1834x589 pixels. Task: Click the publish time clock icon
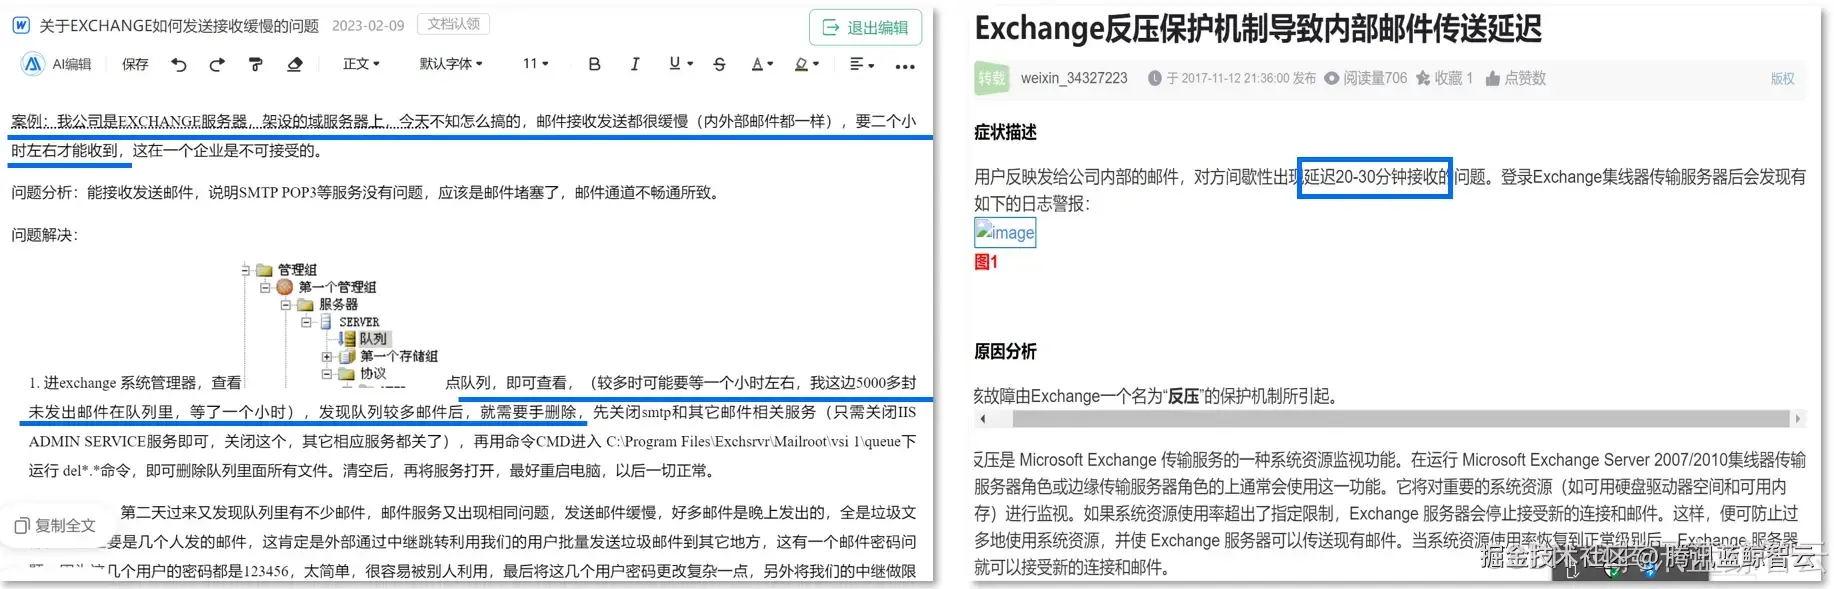[1155, 78]
